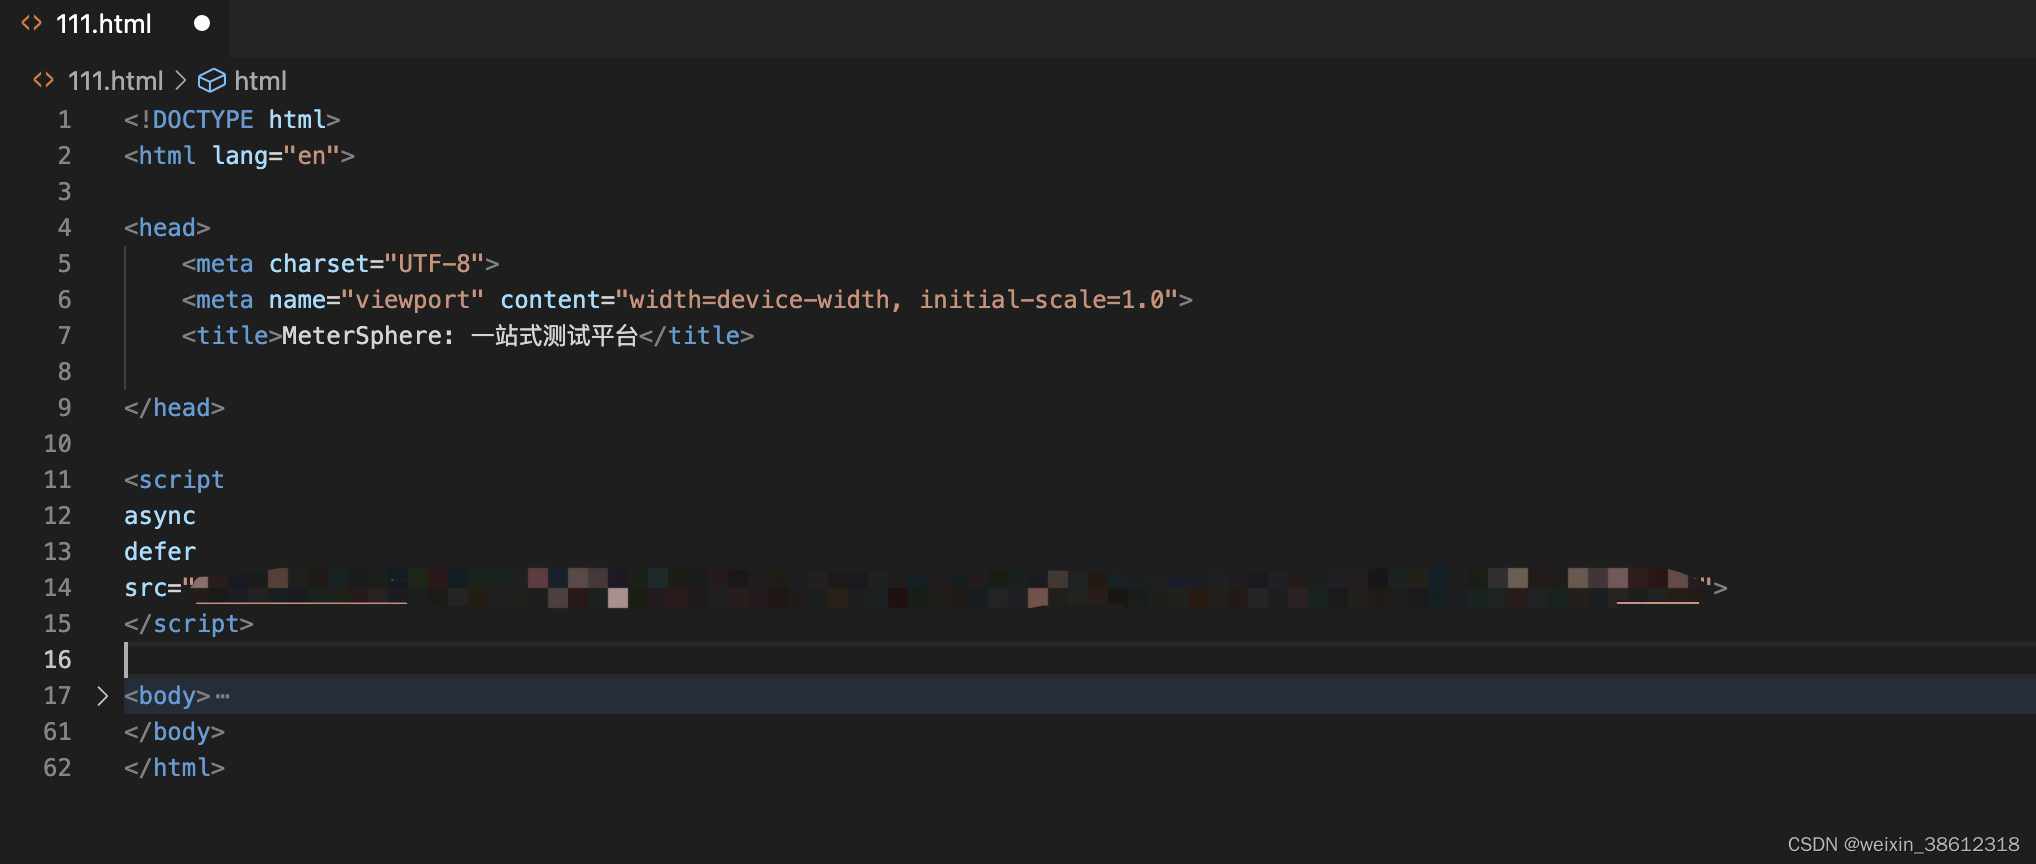Screen dimensions: 2036x864
Task: Click line number 17 in the gutter
Action: tap(57, 696)
